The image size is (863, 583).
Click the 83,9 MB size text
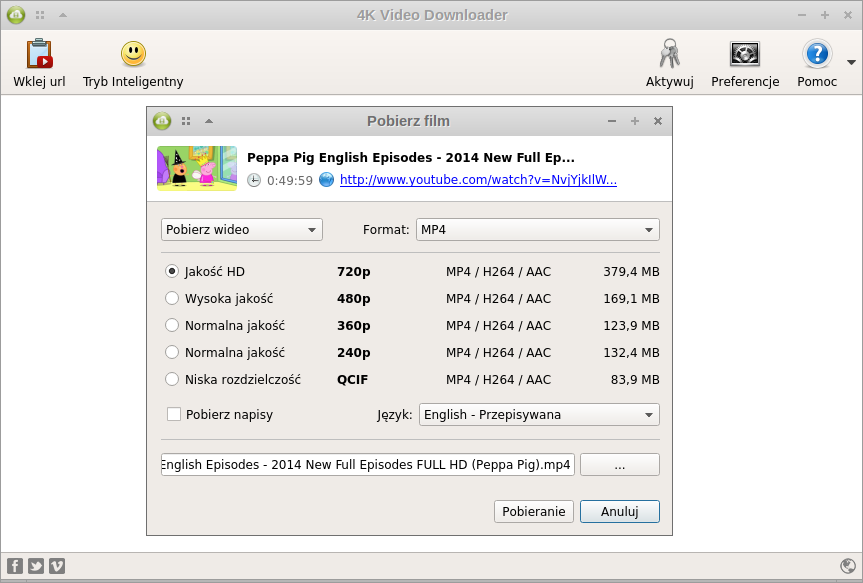[635, 379]
